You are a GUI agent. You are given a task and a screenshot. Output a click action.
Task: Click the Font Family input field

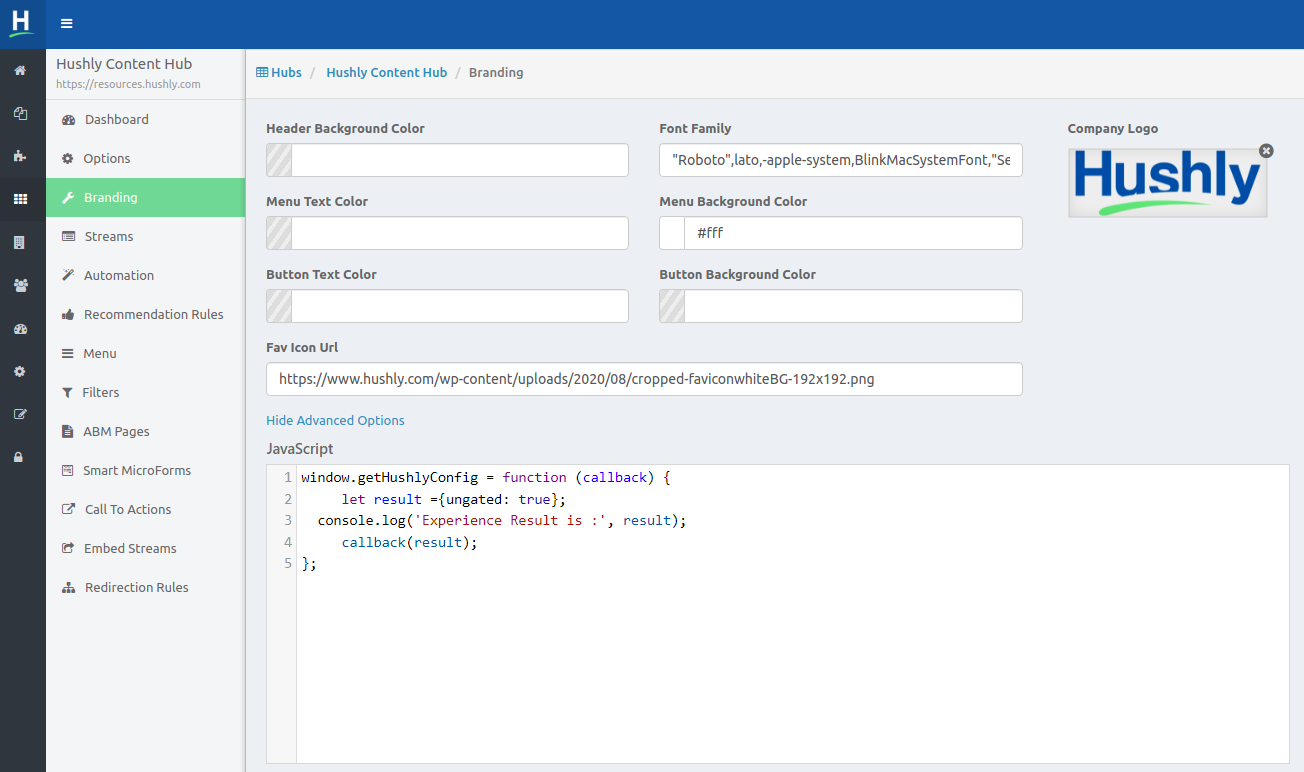(x=841, y=160)
